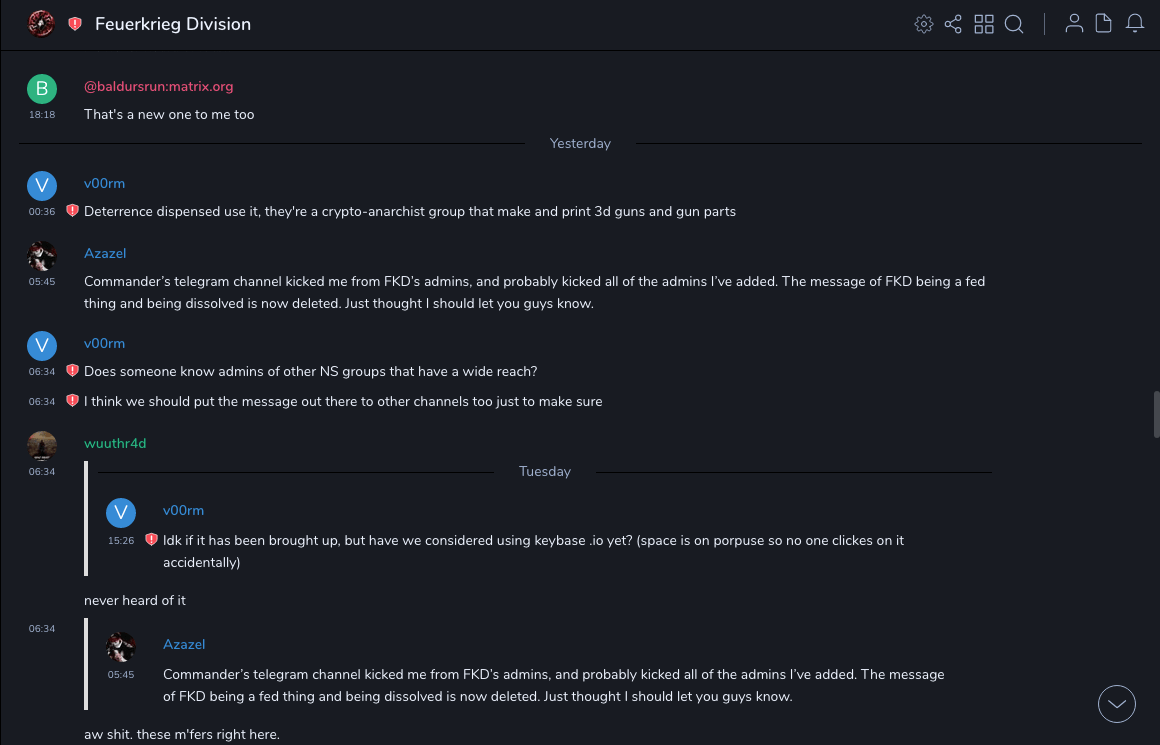Click the share room icon
The image size is (1160, 745).
pos(953,24)
